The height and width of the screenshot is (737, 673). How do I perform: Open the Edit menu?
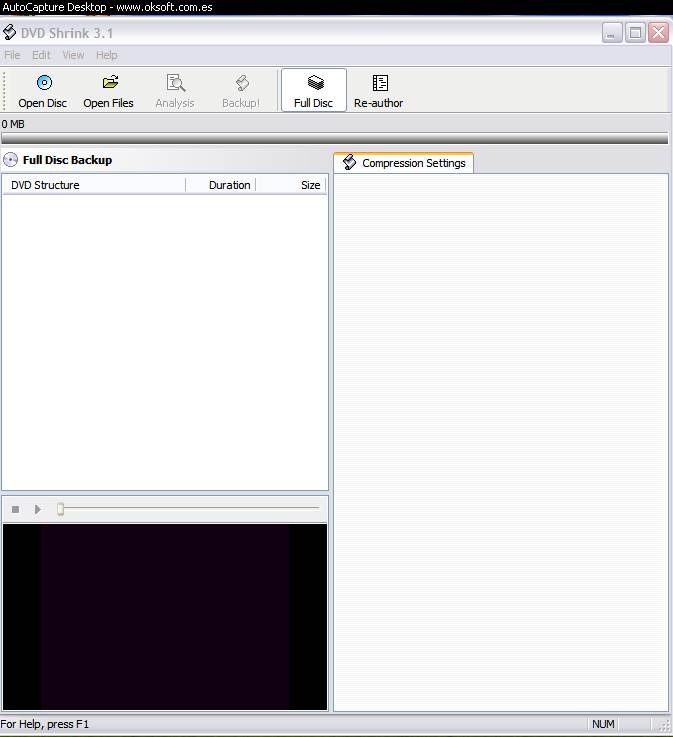41,55
